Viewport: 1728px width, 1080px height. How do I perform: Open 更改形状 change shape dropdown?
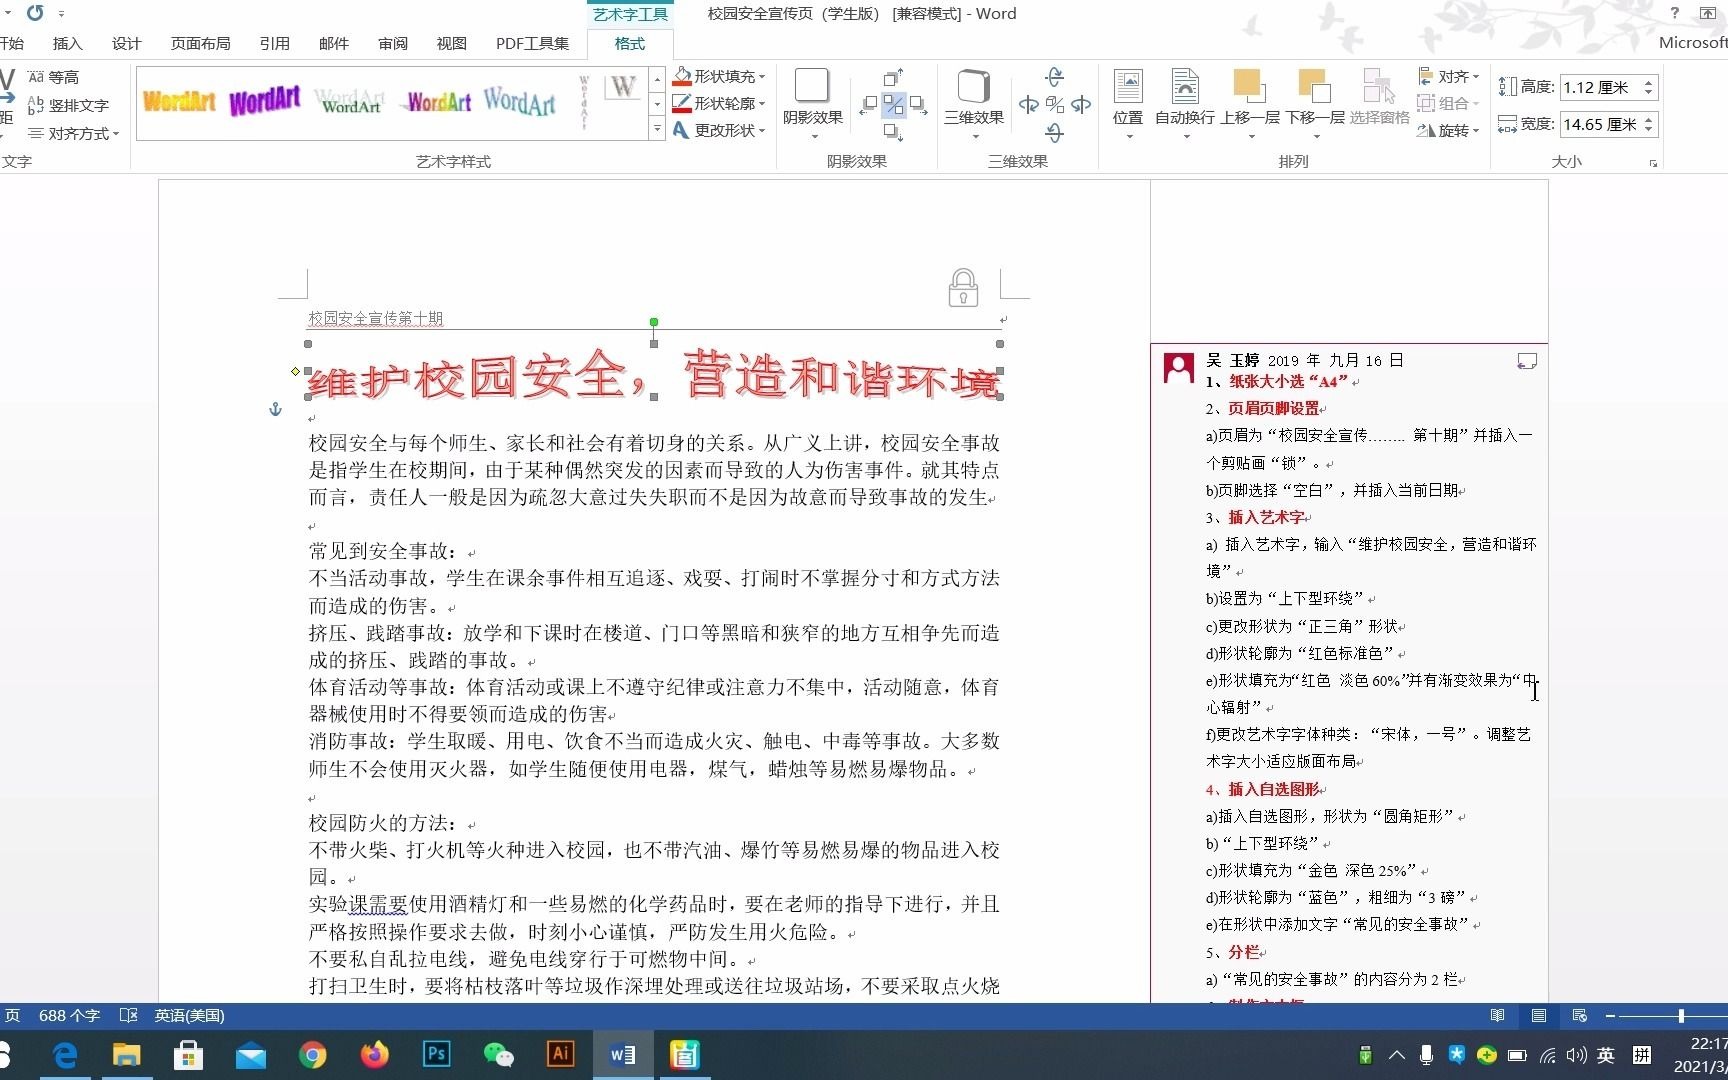point(719,130)
